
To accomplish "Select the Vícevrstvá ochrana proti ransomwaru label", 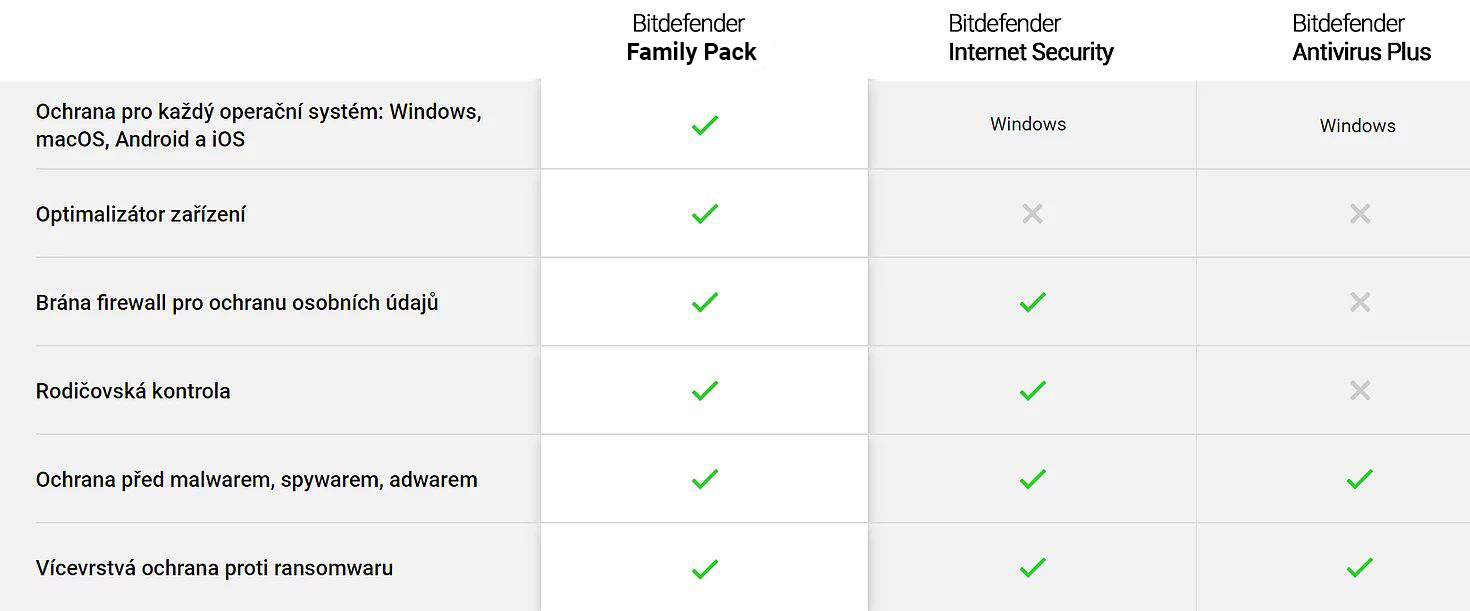I will [214, 568].
